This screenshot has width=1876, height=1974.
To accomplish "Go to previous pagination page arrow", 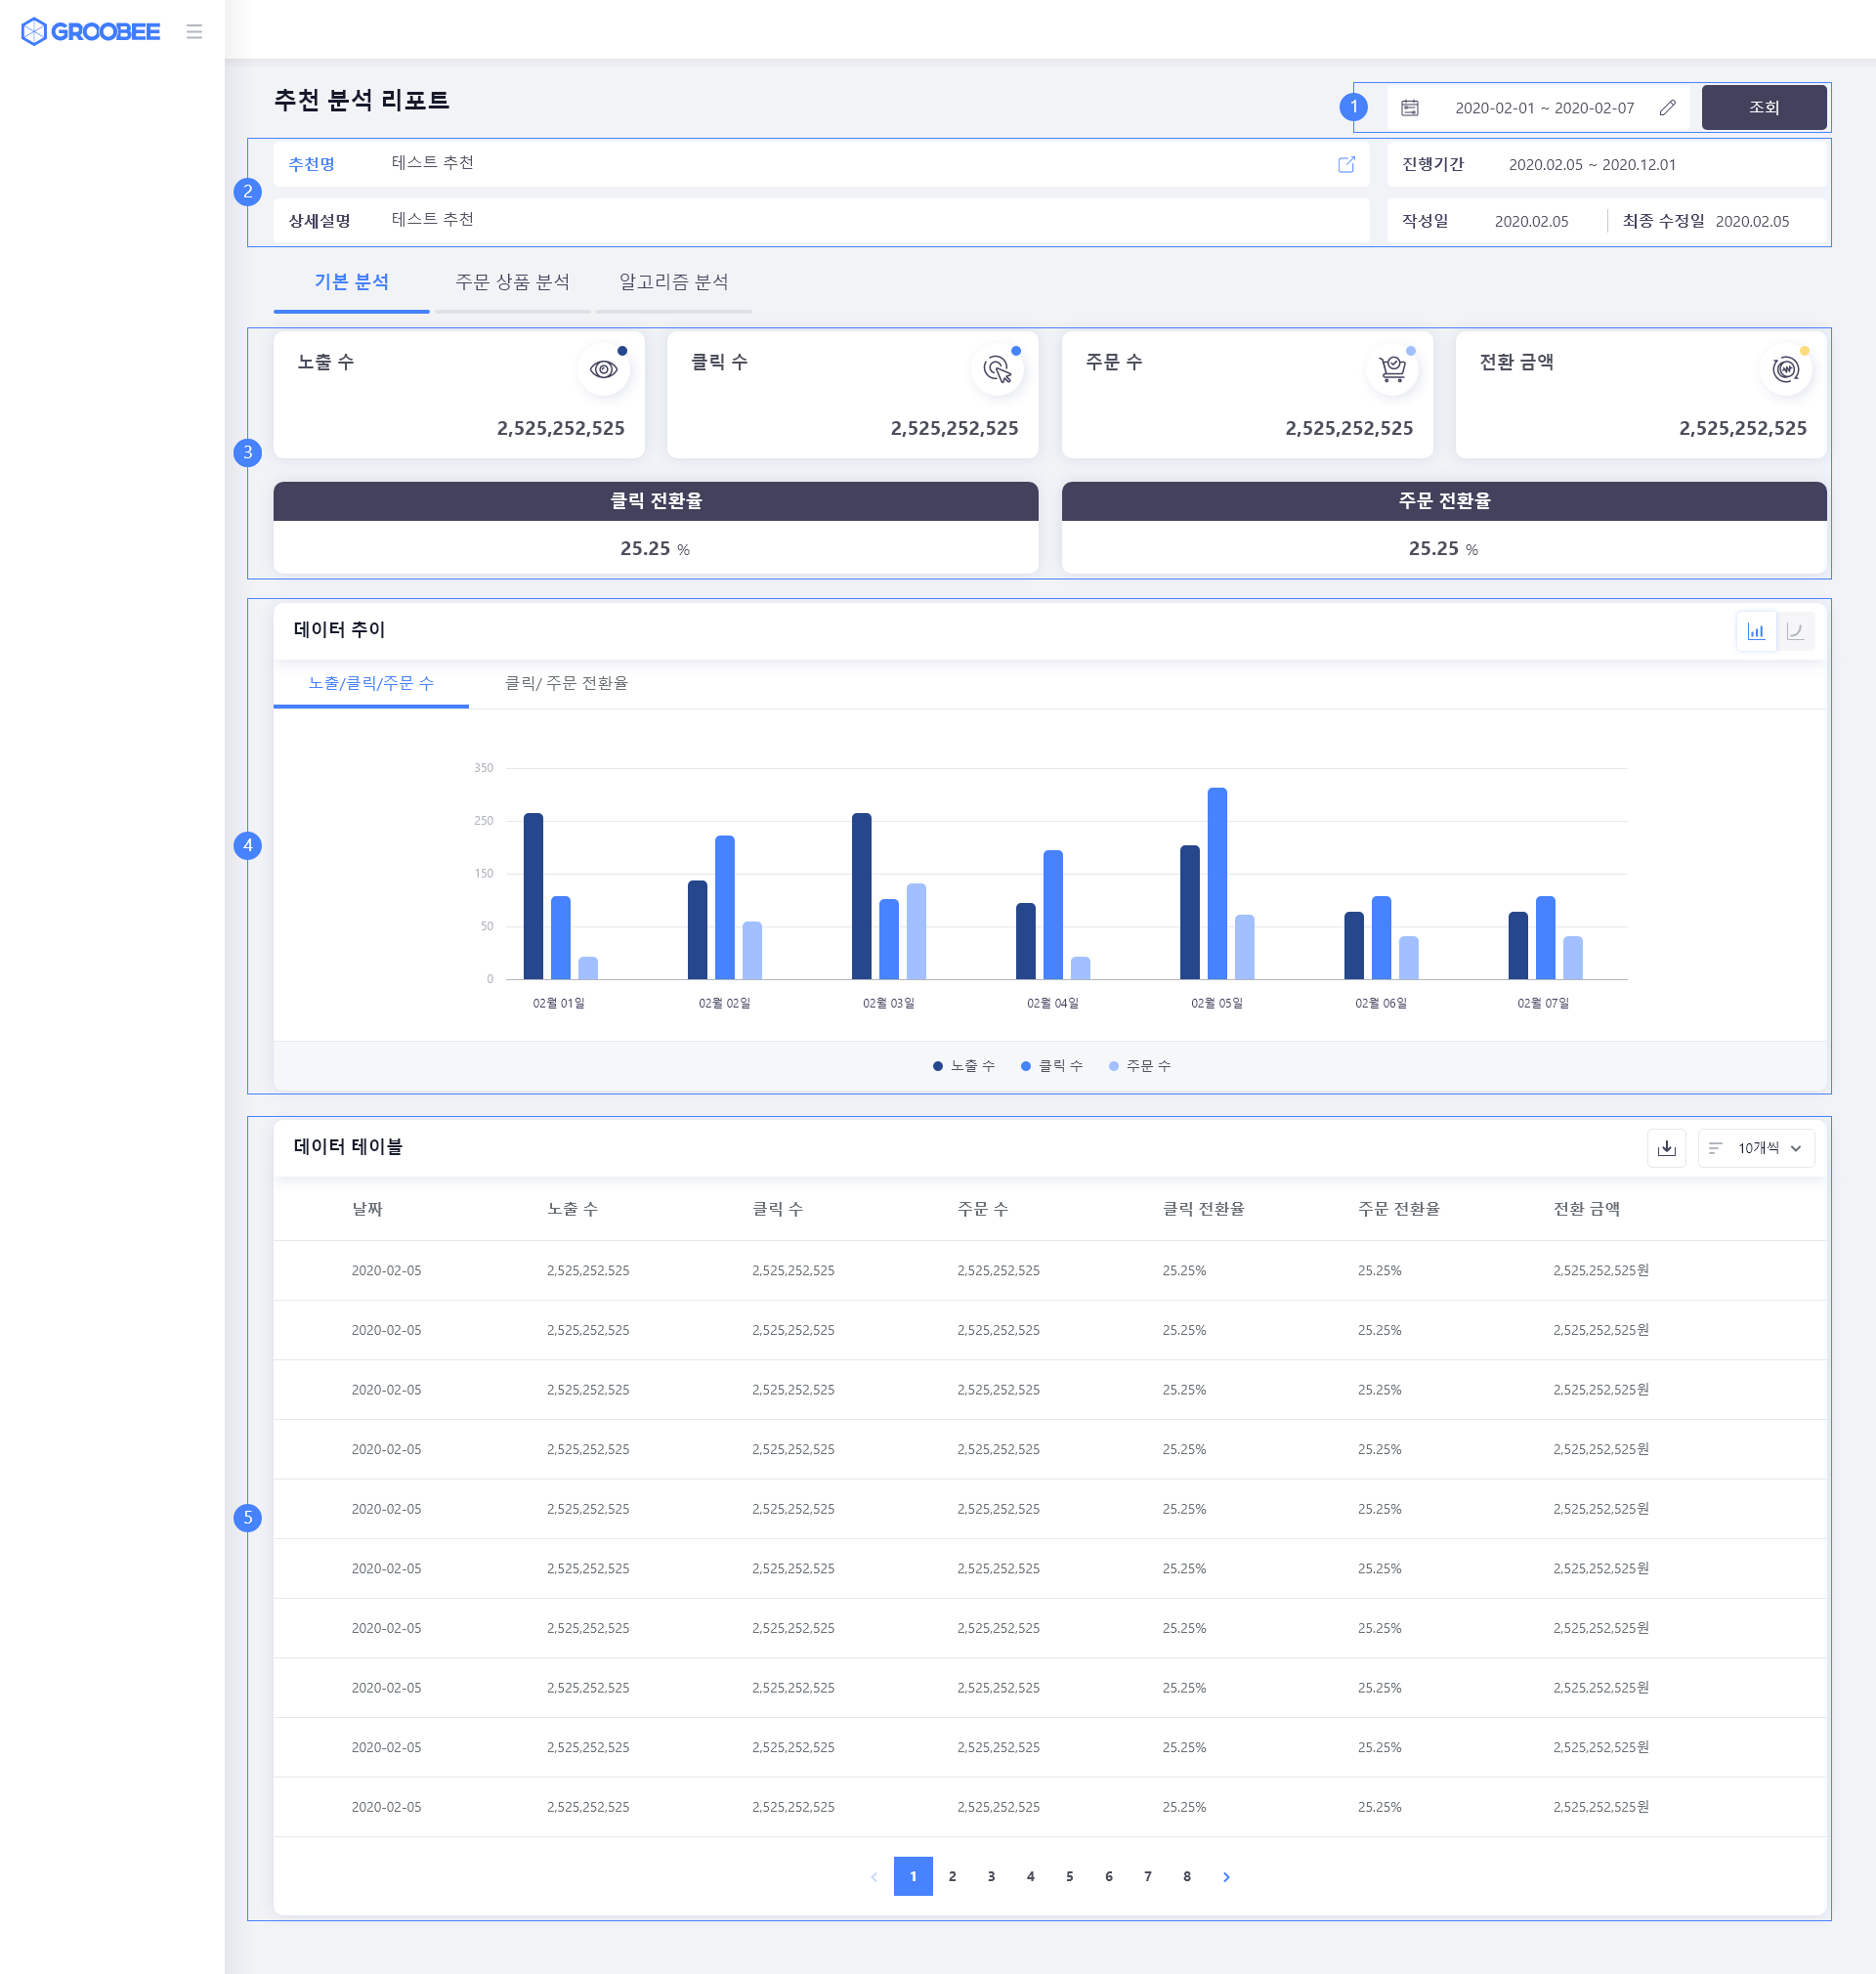I will (x=874, y=1877).
